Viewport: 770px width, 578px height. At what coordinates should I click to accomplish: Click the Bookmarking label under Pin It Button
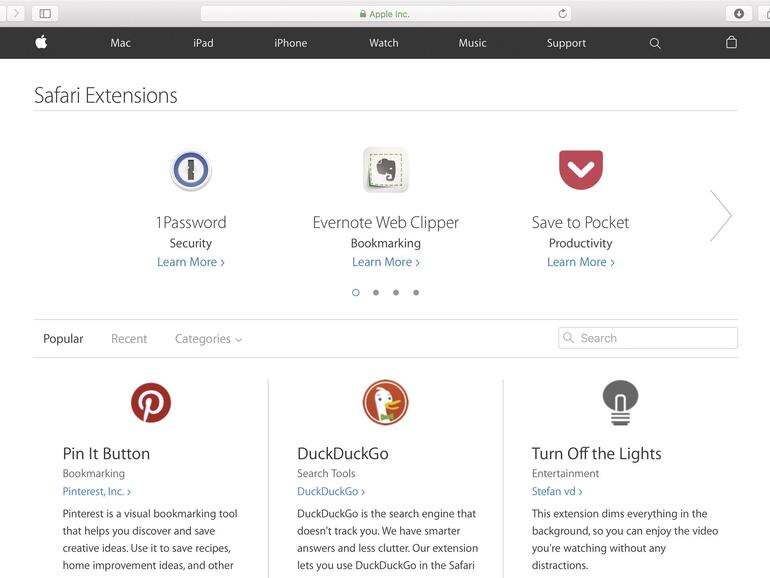(x=94, y=474)
